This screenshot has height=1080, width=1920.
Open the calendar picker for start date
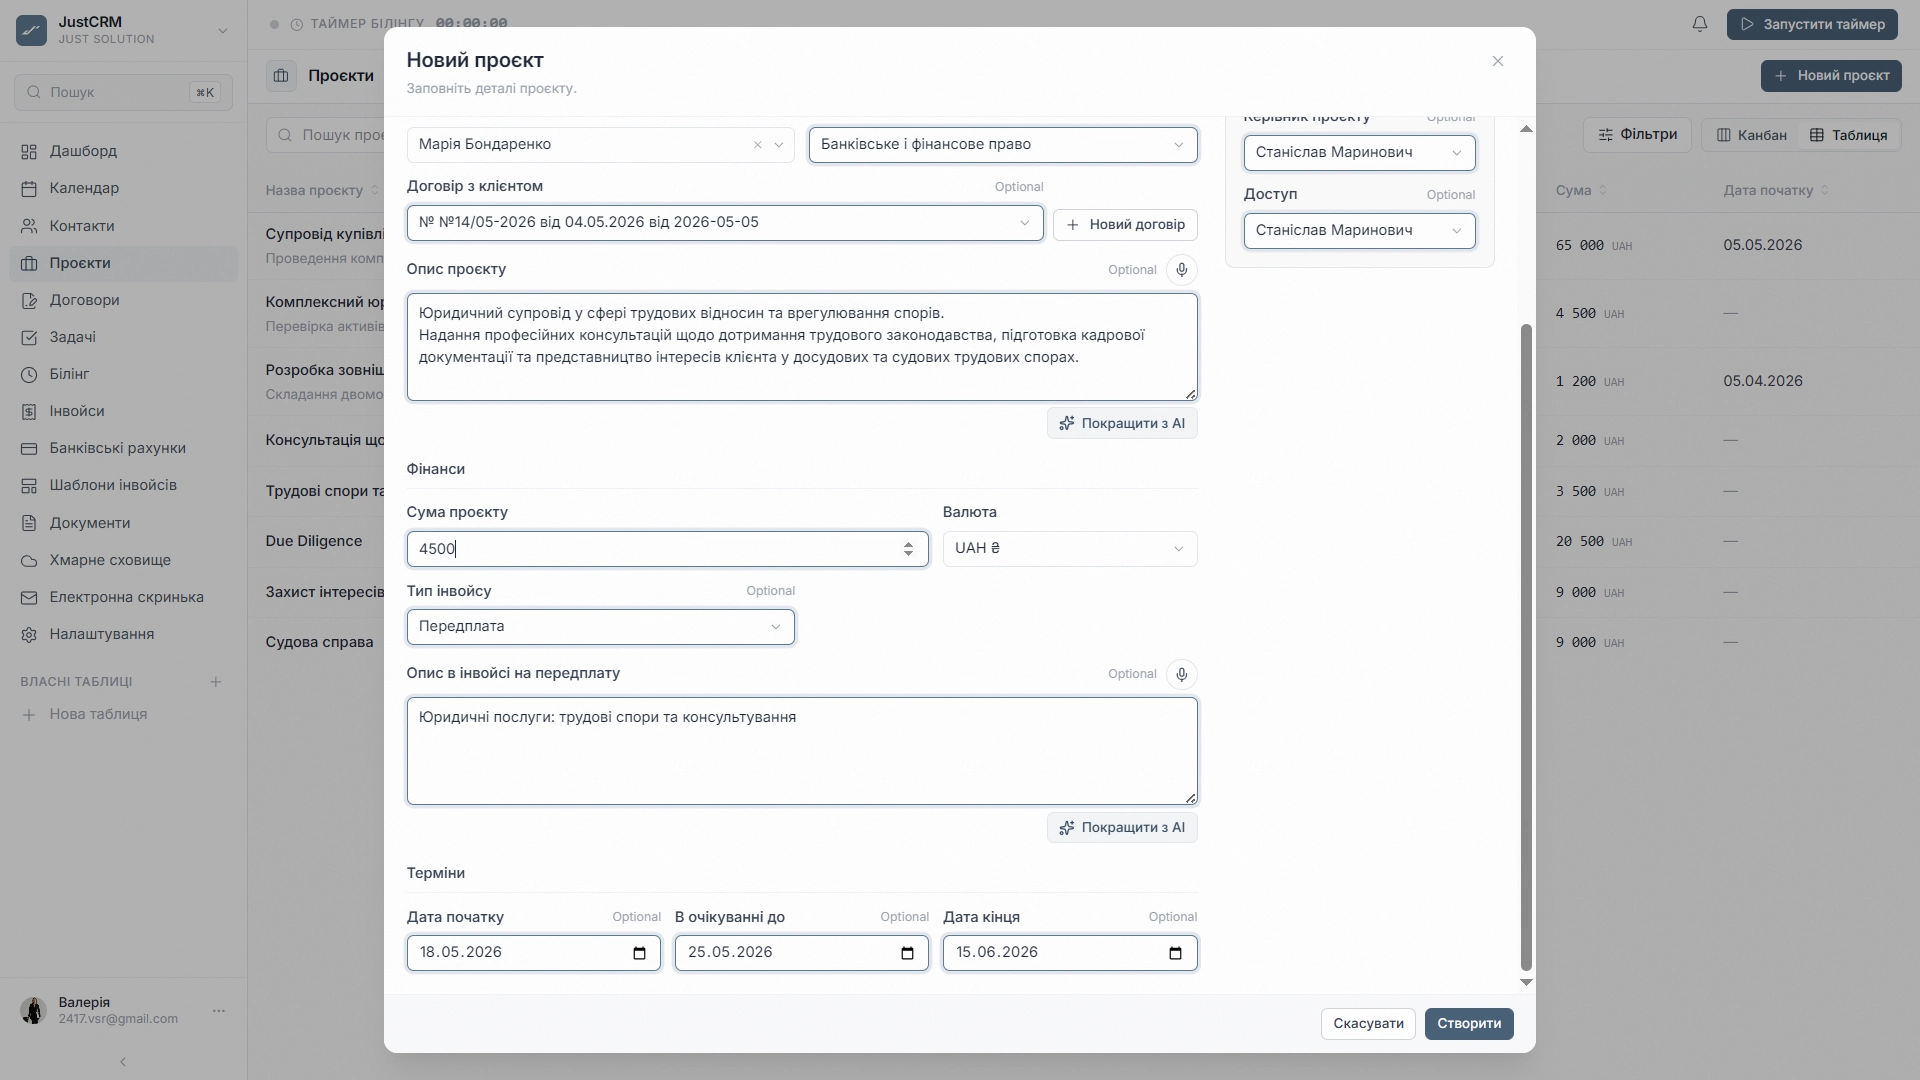click(x=640, y=953)
